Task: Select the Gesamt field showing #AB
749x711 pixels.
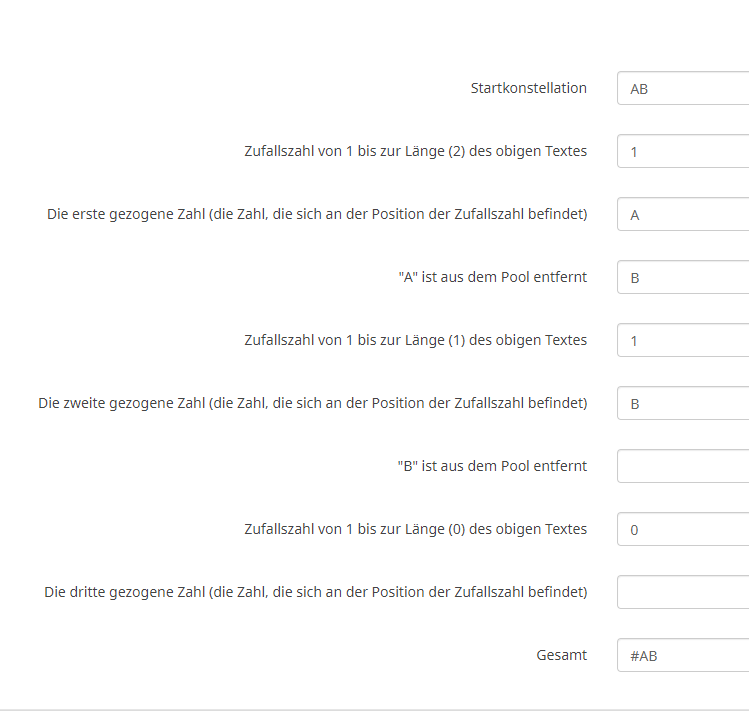Action: click(x=684, y=656)
